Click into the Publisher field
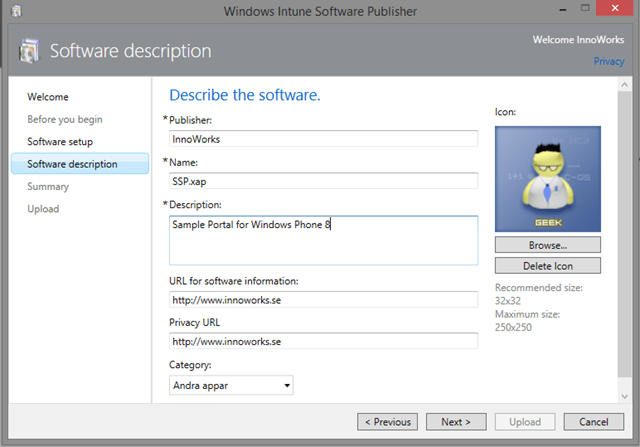Screen dimensions: 640x447 point(323,139)
